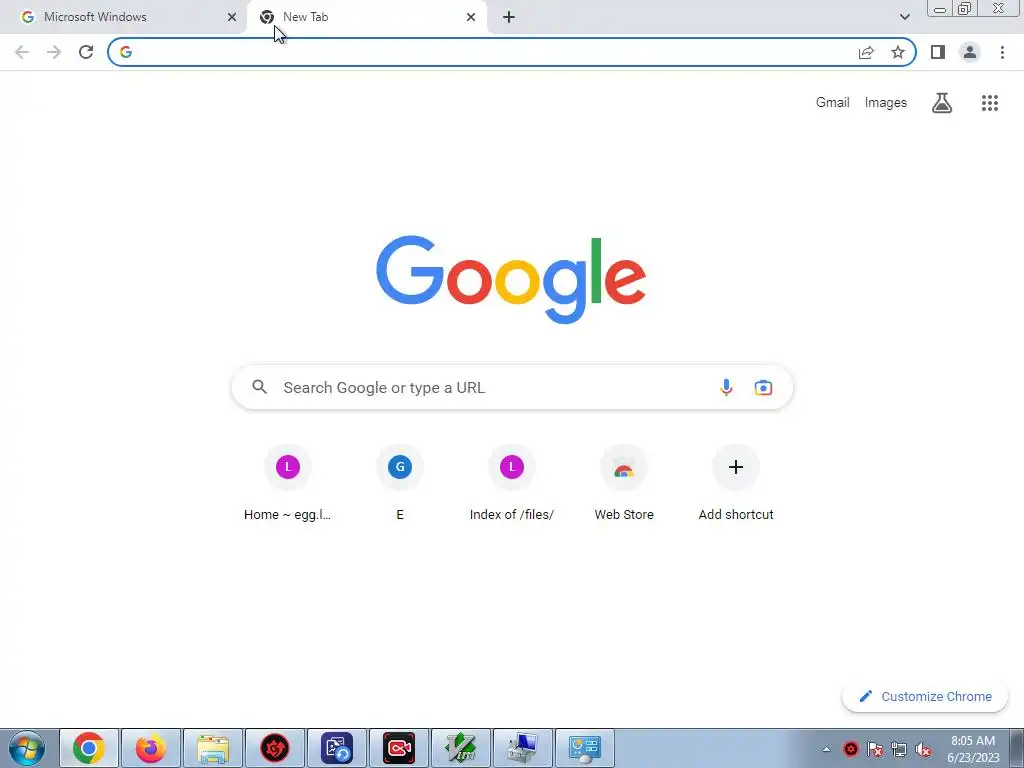Close the New Tab tab
This screenshot has height=768, width=1024.
click(471, 17)
